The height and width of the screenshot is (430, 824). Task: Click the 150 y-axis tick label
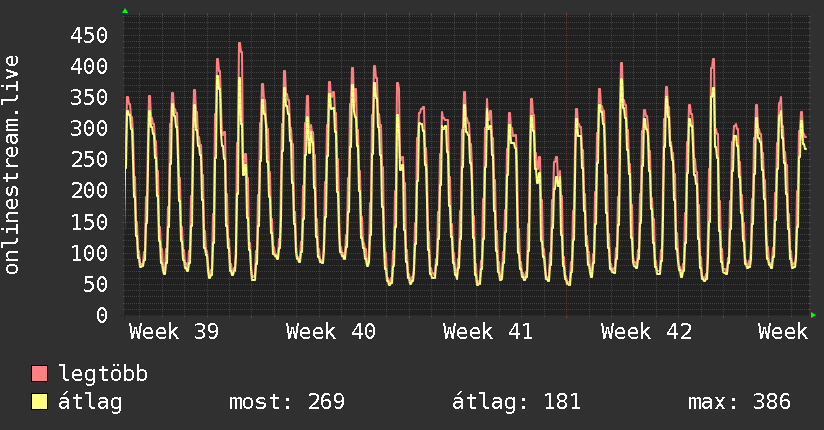point(89,222)
